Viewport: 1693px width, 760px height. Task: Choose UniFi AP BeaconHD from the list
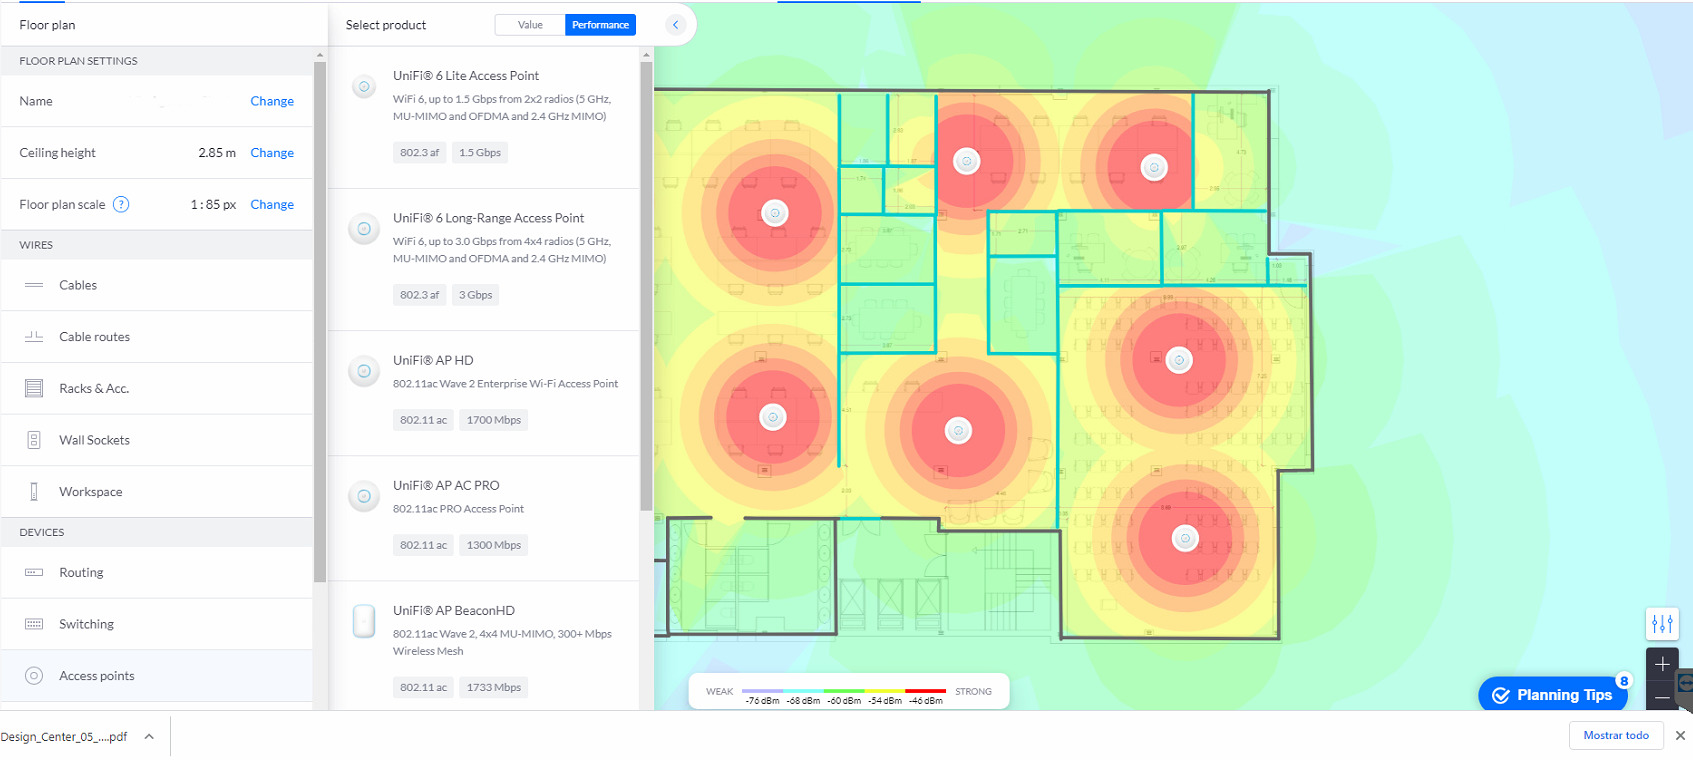pyautogui.click(x=454, y=610)
